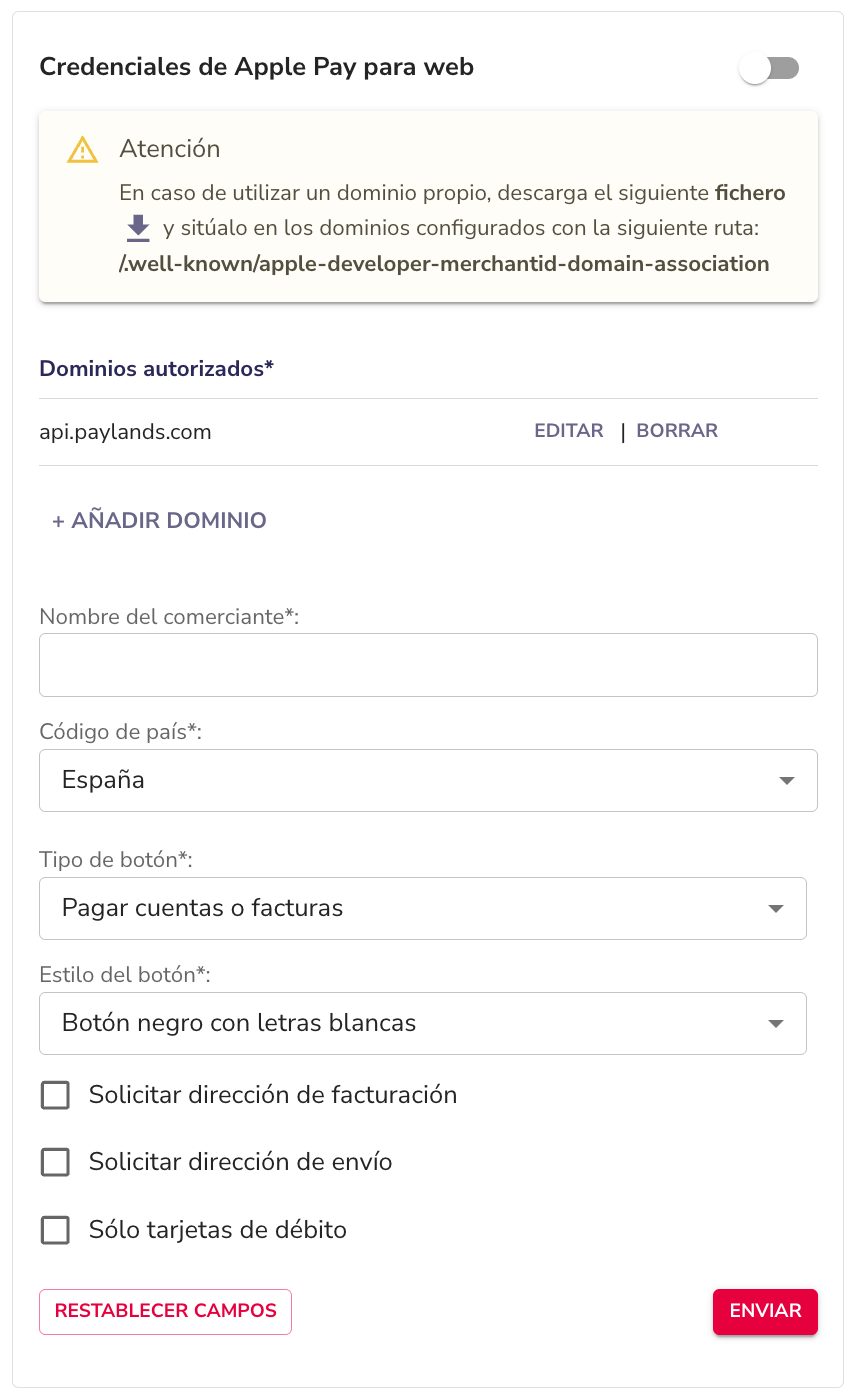The image size is (856, 1398).
Task: Open the Estilo del botón selector
Action: pyautogui.click(x=422, y=1023)
